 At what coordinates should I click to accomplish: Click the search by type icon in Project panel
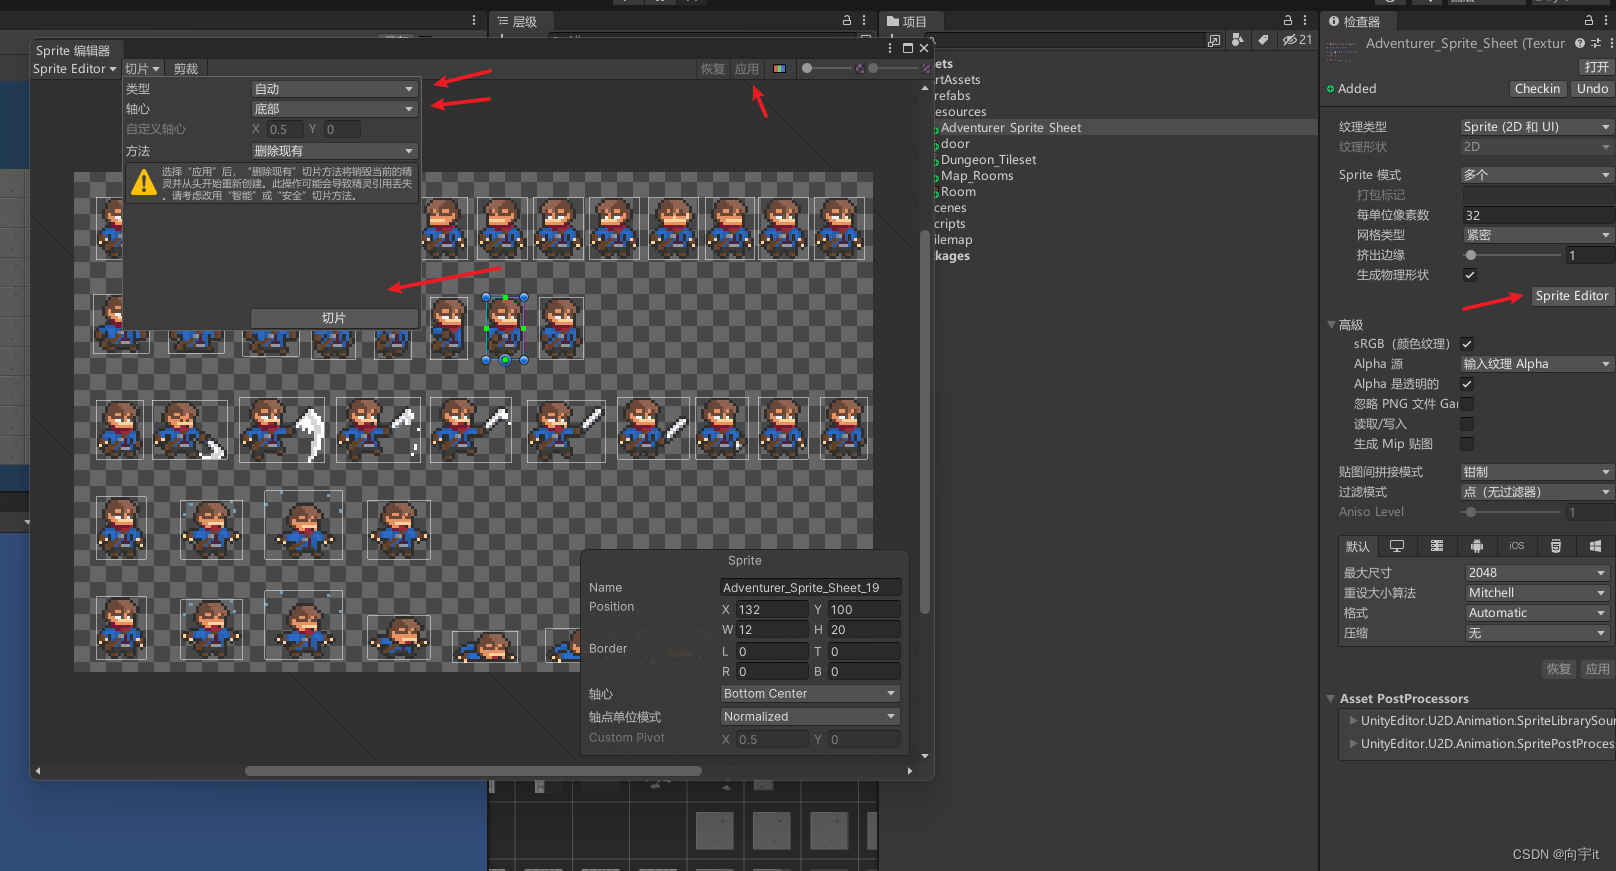pyautogui.click(x=1238, y=40)
